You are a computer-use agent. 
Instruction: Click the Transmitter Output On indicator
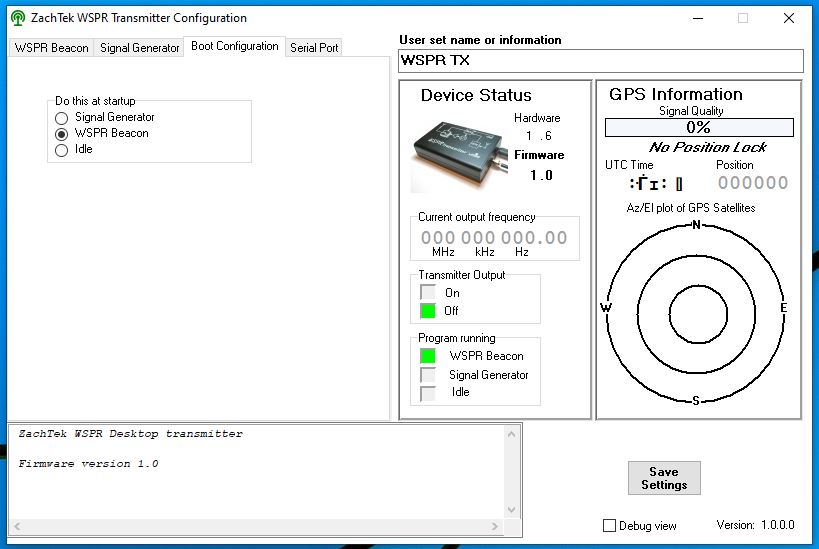(x=428, y=293)
